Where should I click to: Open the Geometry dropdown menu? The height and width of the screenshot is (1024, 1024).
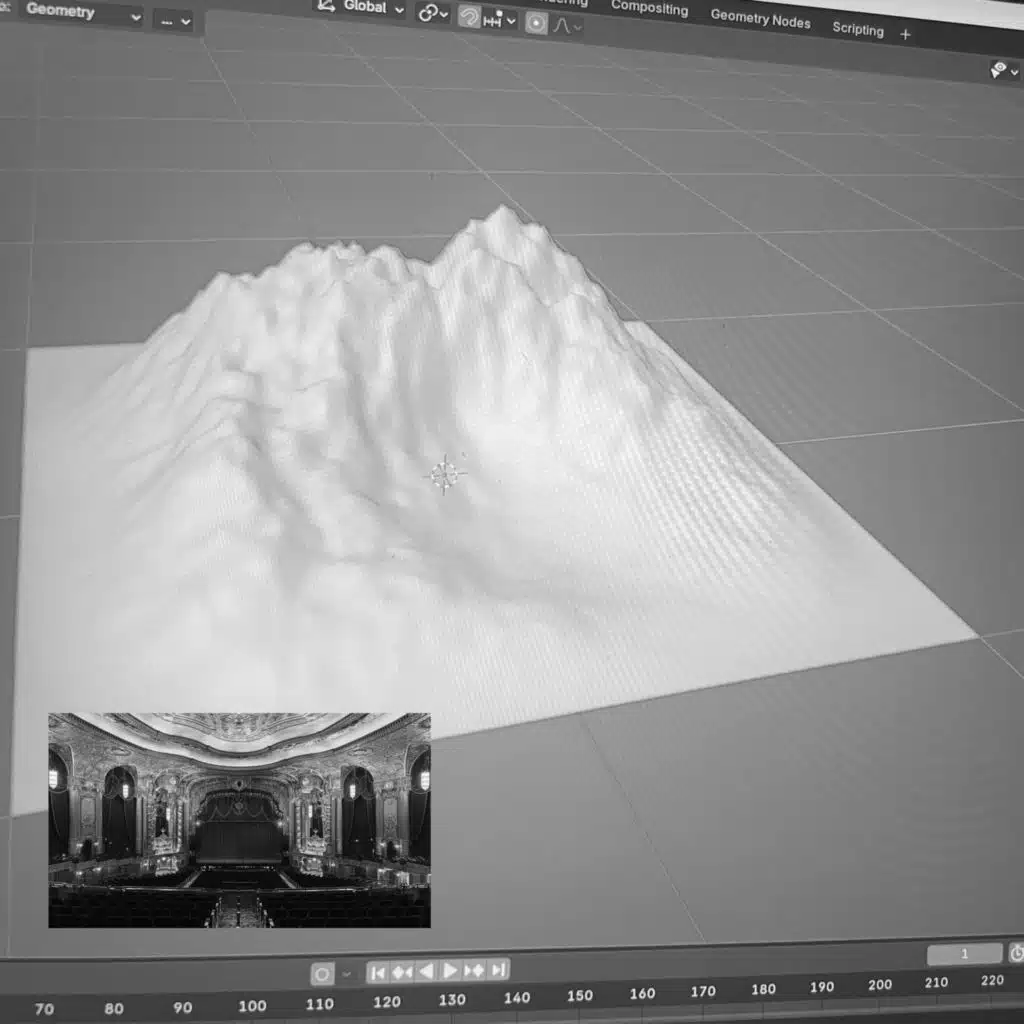coord(80,13)
